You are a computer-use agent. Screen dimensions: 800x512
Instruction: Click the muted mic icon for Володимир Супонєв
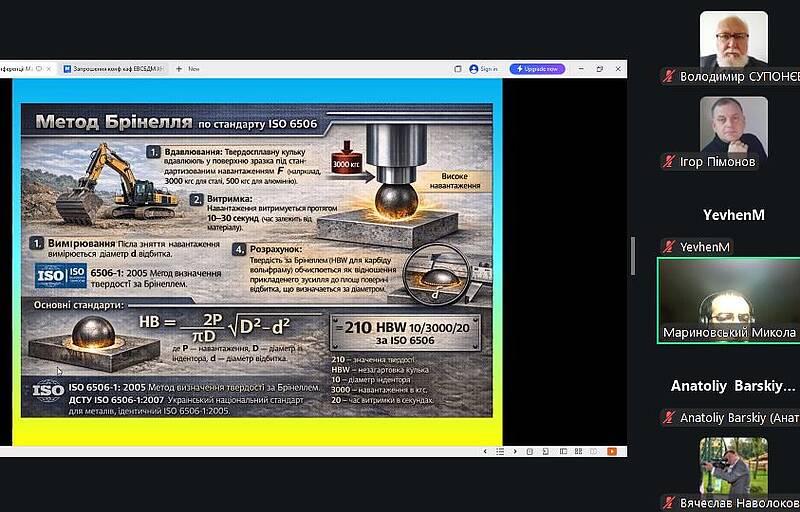pos(668,76)
